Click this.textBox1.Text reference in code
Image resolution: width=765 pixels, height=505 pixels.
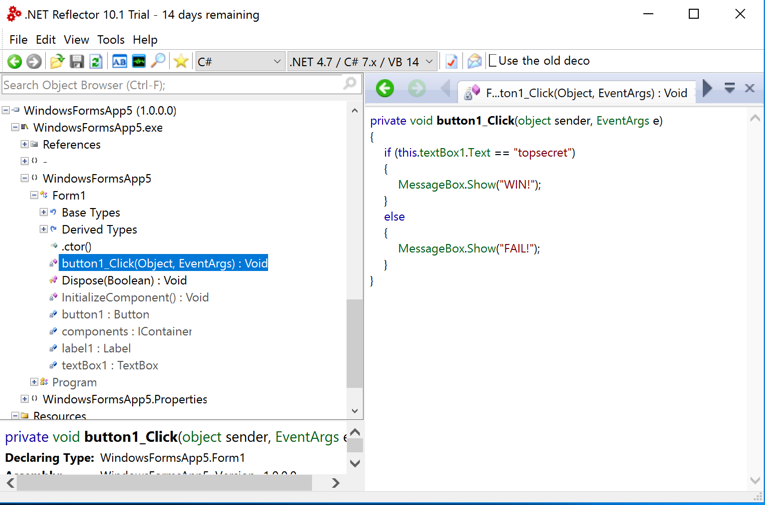[443, 153]
